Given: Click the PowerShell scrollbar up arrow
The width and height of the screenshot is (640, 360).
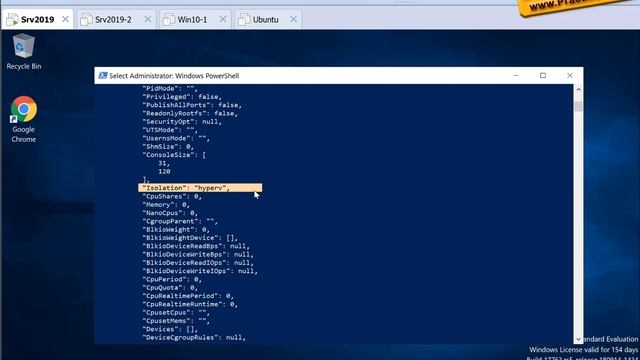Looking at the screenshot, I should (578, 89).
